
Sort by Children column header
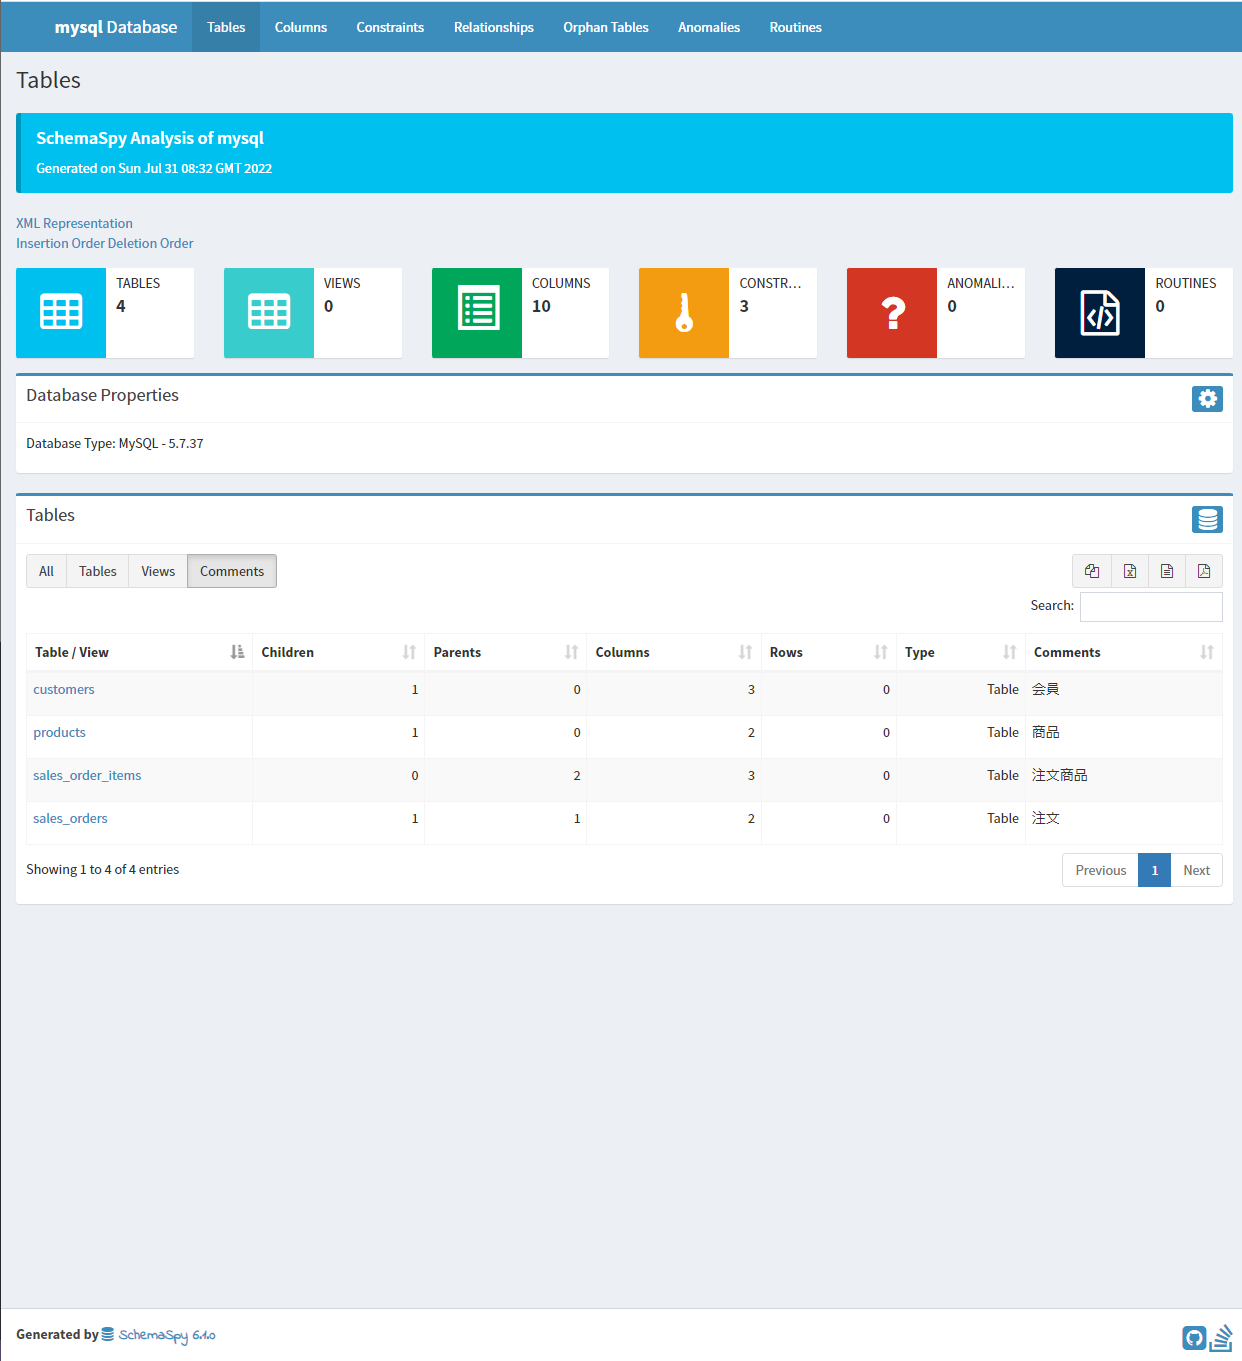click(339, 652)
